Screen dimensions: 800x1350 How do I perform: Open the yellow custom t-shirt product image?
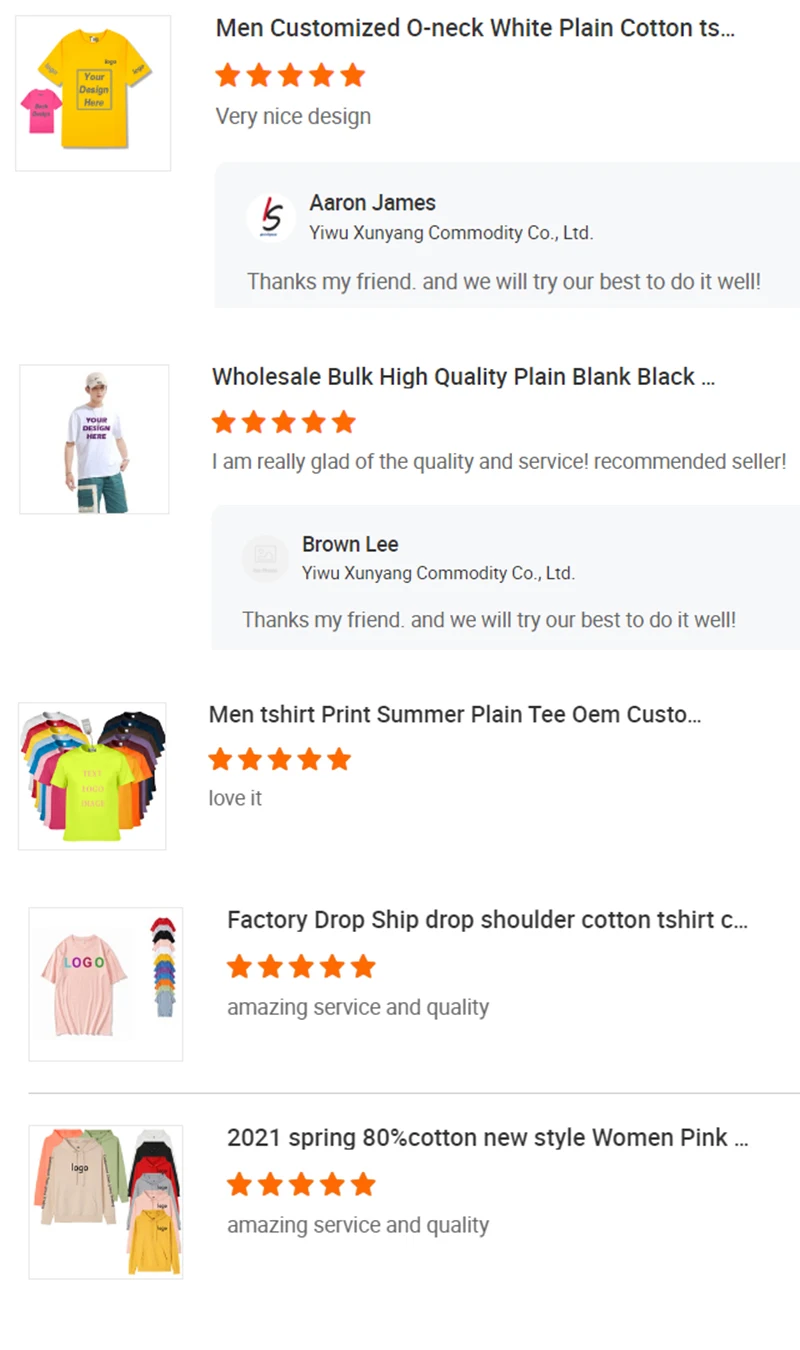pos(93,93)
